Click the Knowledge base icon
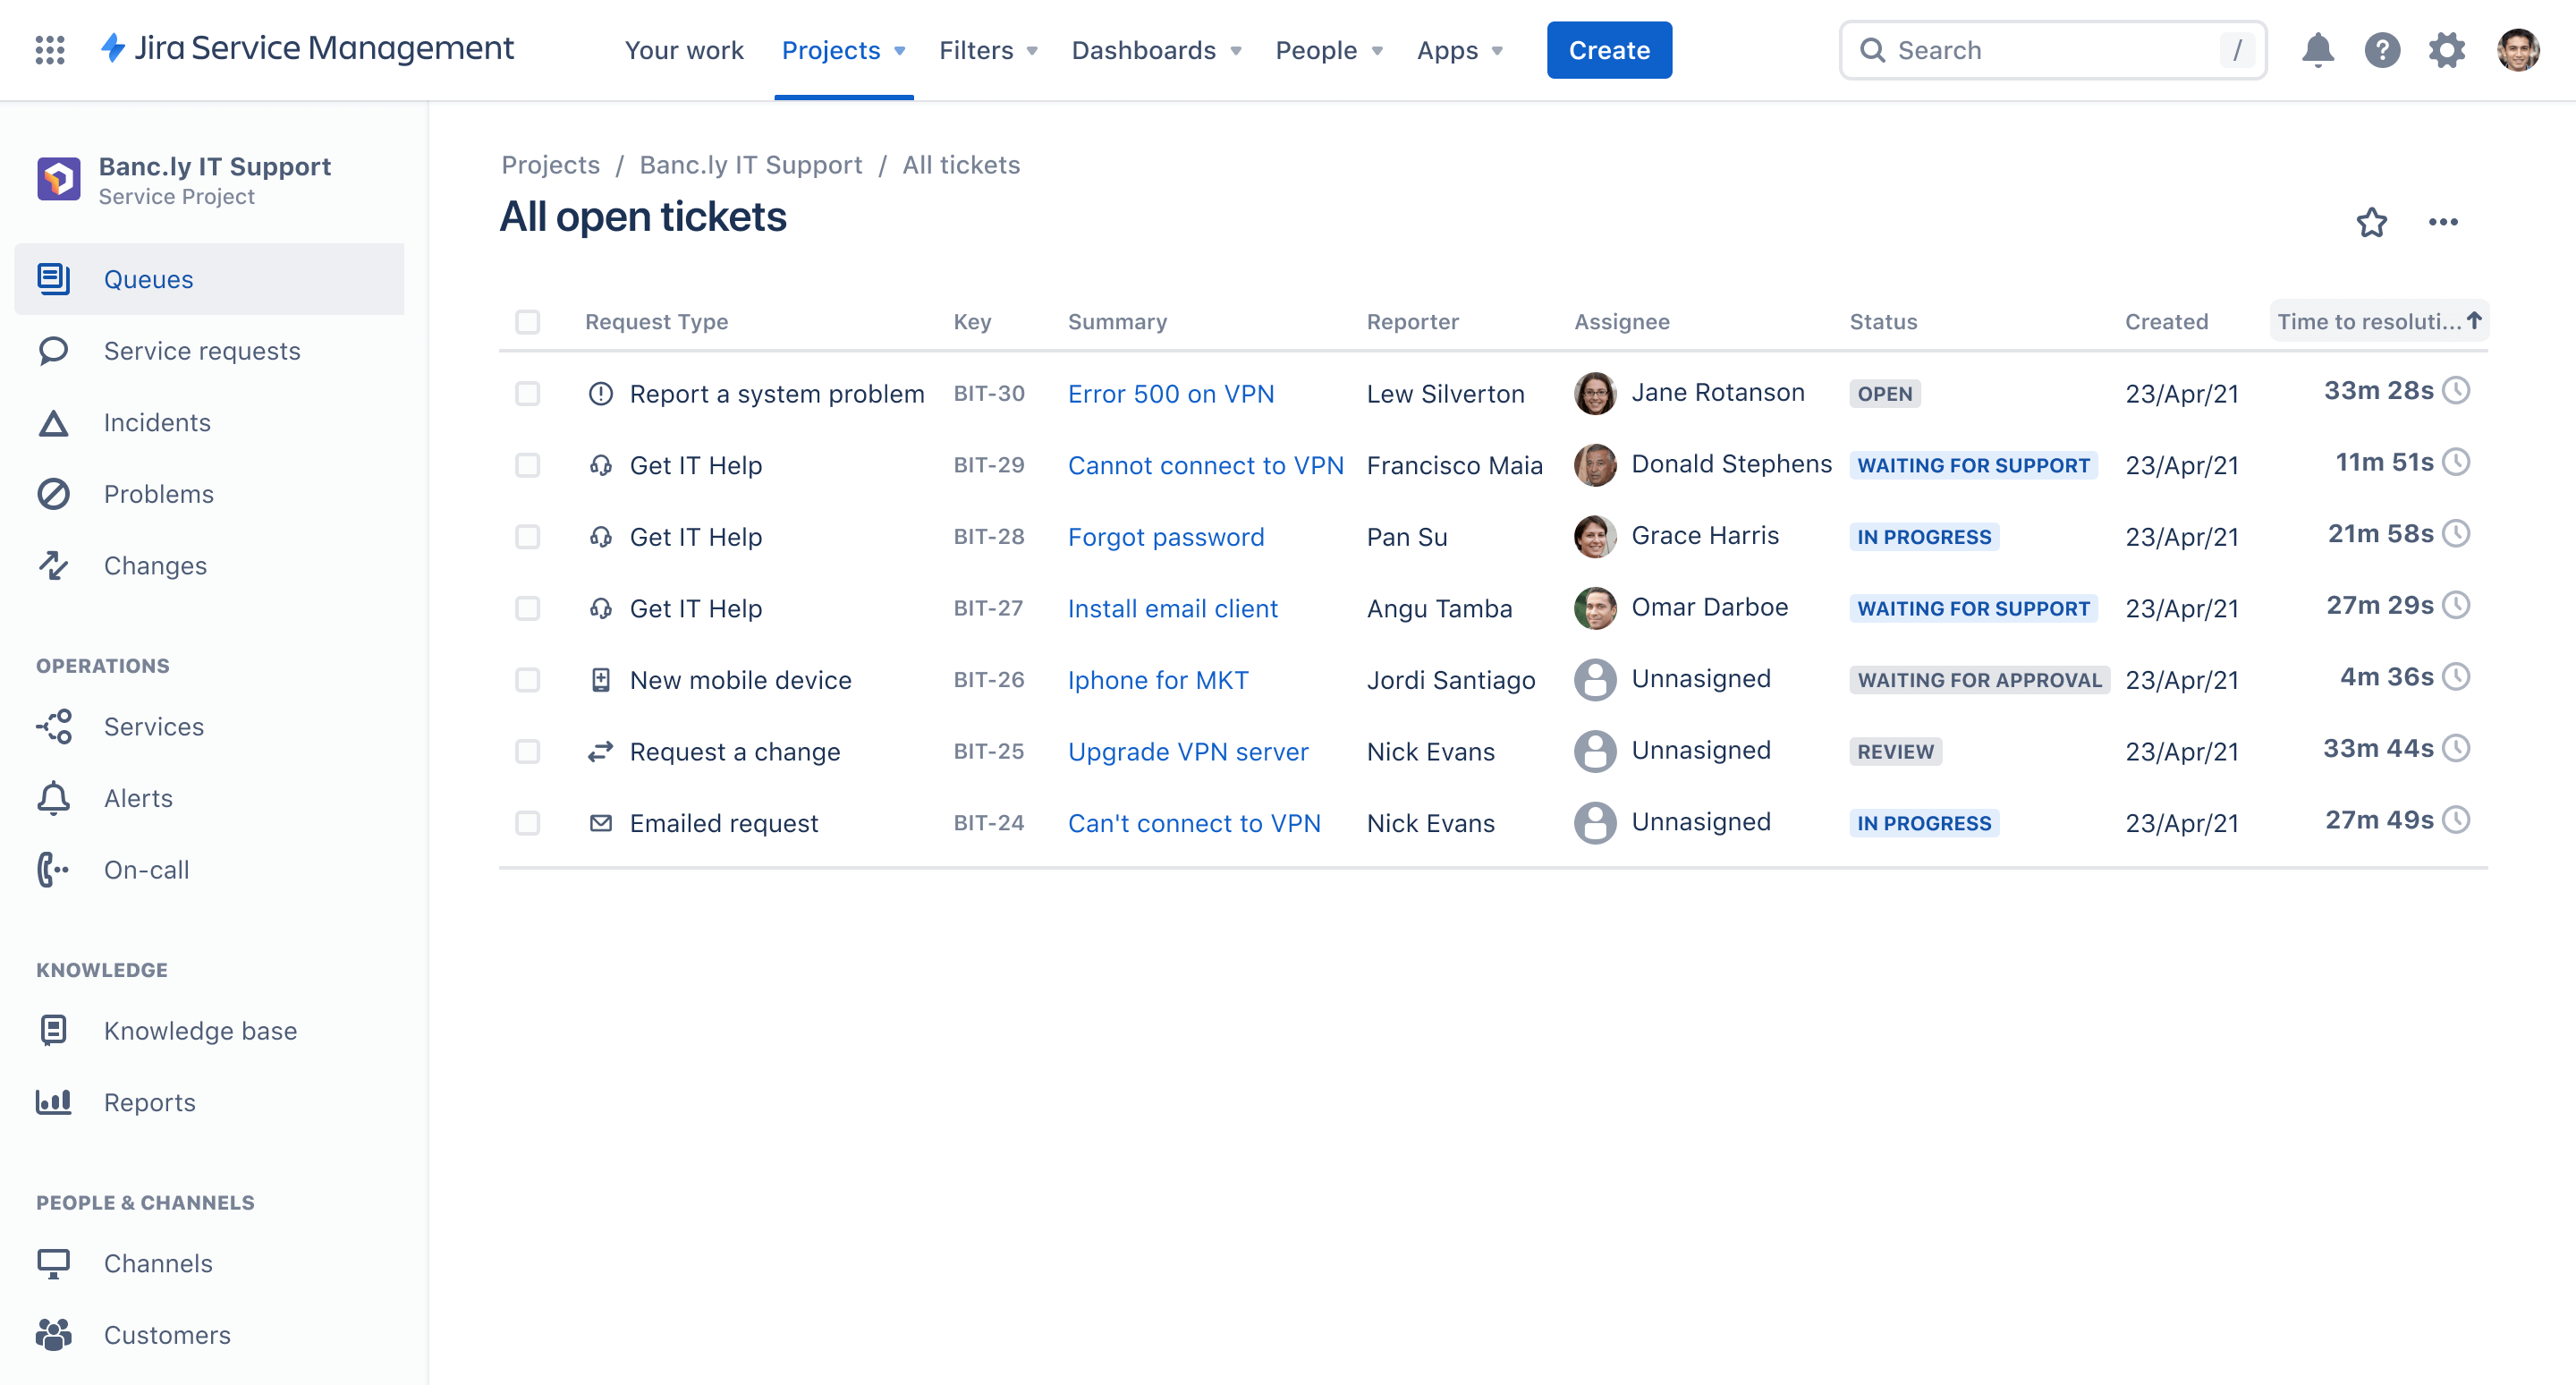This screenshot has height=1385, width=2576. click(55, 1030)
